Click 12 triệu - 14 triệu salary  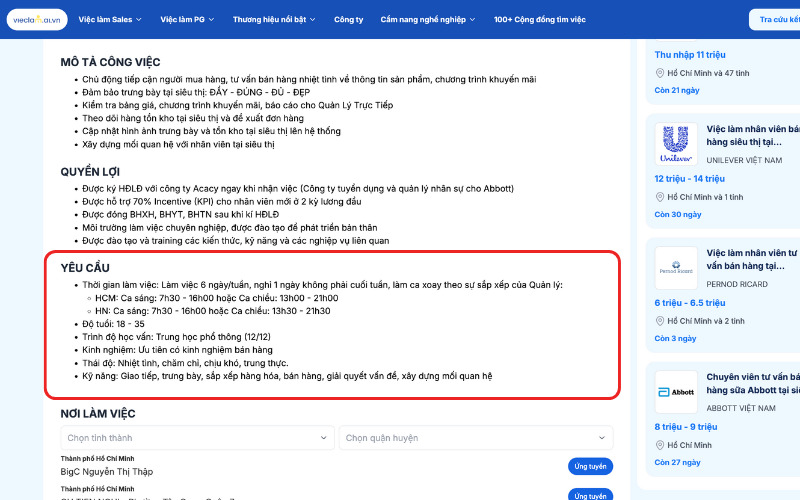click(x=689, y=179)
